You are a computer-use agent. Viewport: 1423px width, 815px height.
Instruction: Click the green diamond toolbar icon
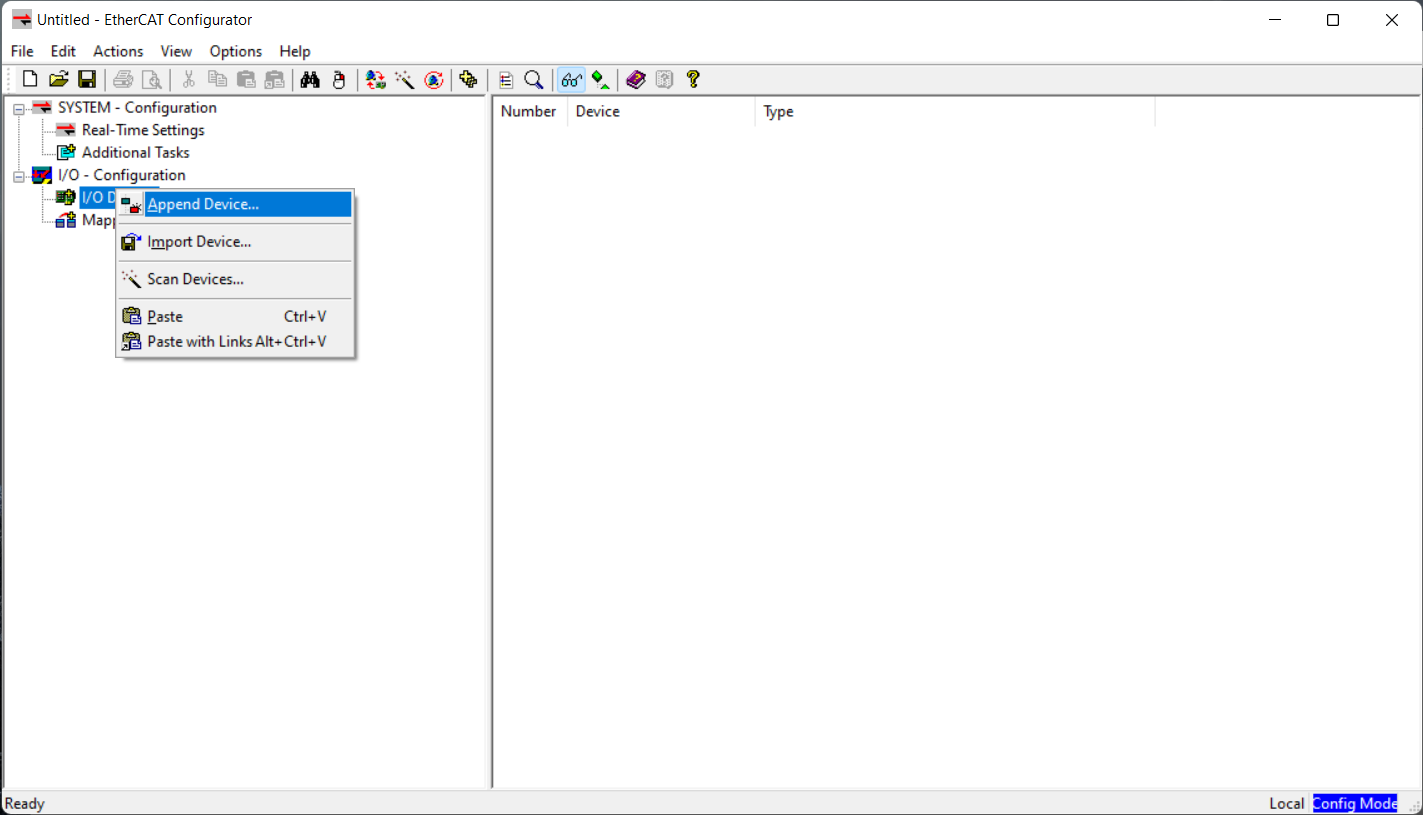point(600,80)
